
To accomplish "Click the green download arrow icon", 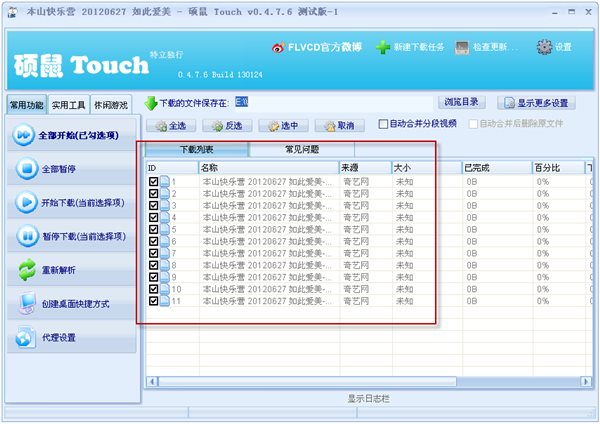I will [x=151, y=103].
